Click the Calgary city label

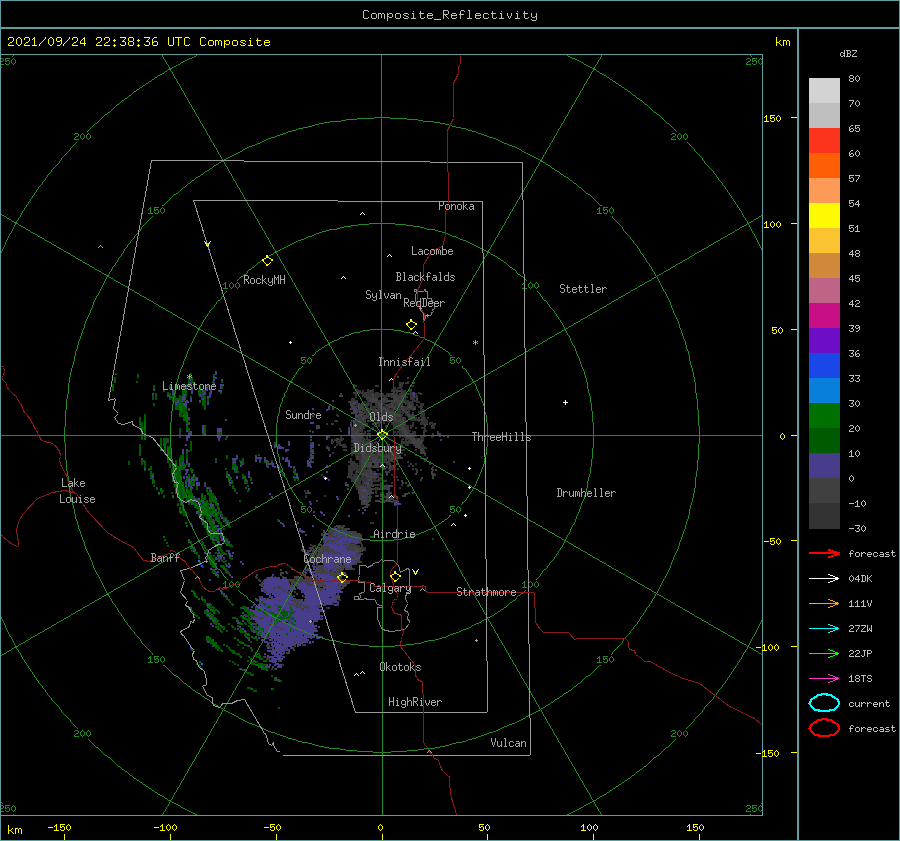click(x=390, y=588)
